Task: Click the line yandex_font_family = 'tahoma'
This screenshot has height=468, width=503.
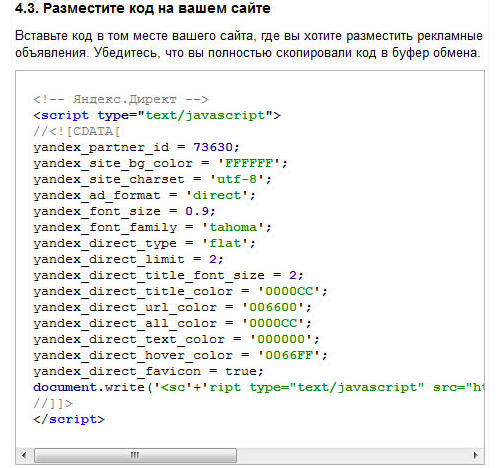Action: pos(152,227)
